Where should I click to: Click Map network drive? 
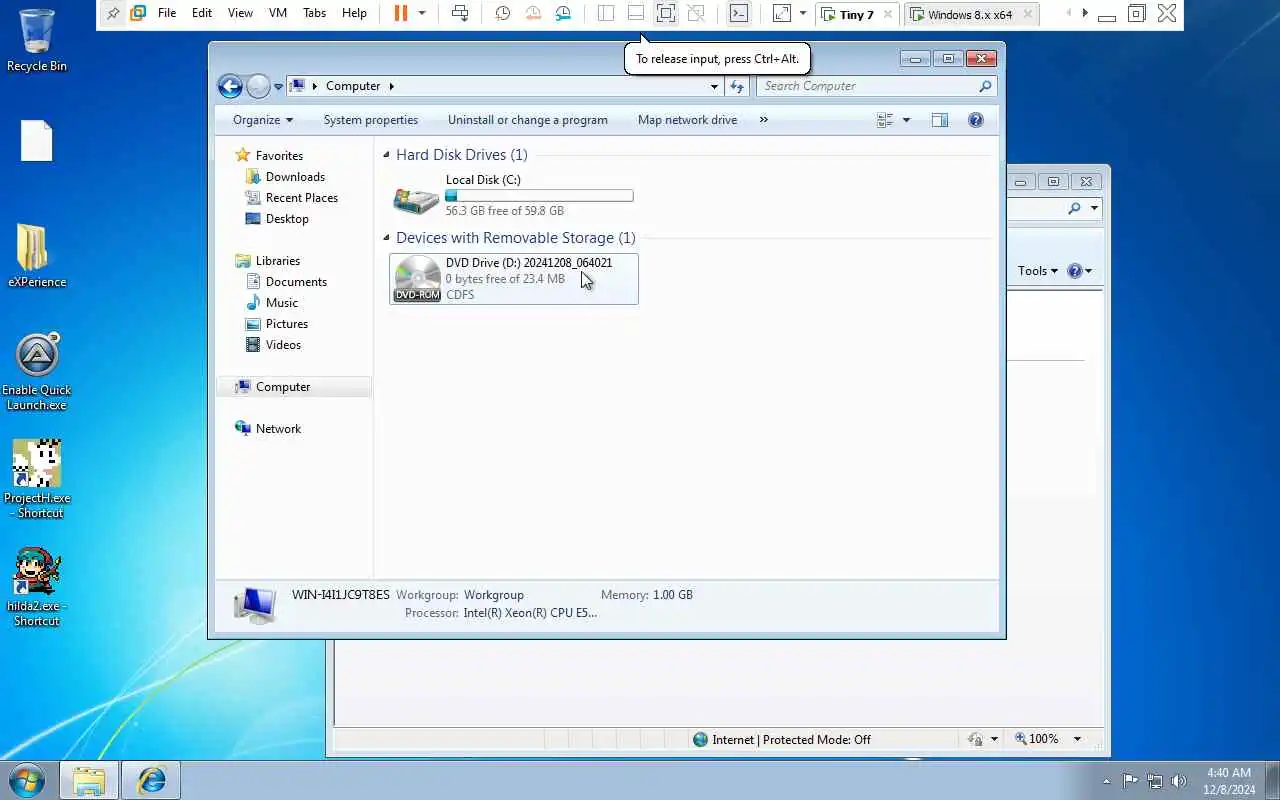pyautogui.click(x=687, y=120)
